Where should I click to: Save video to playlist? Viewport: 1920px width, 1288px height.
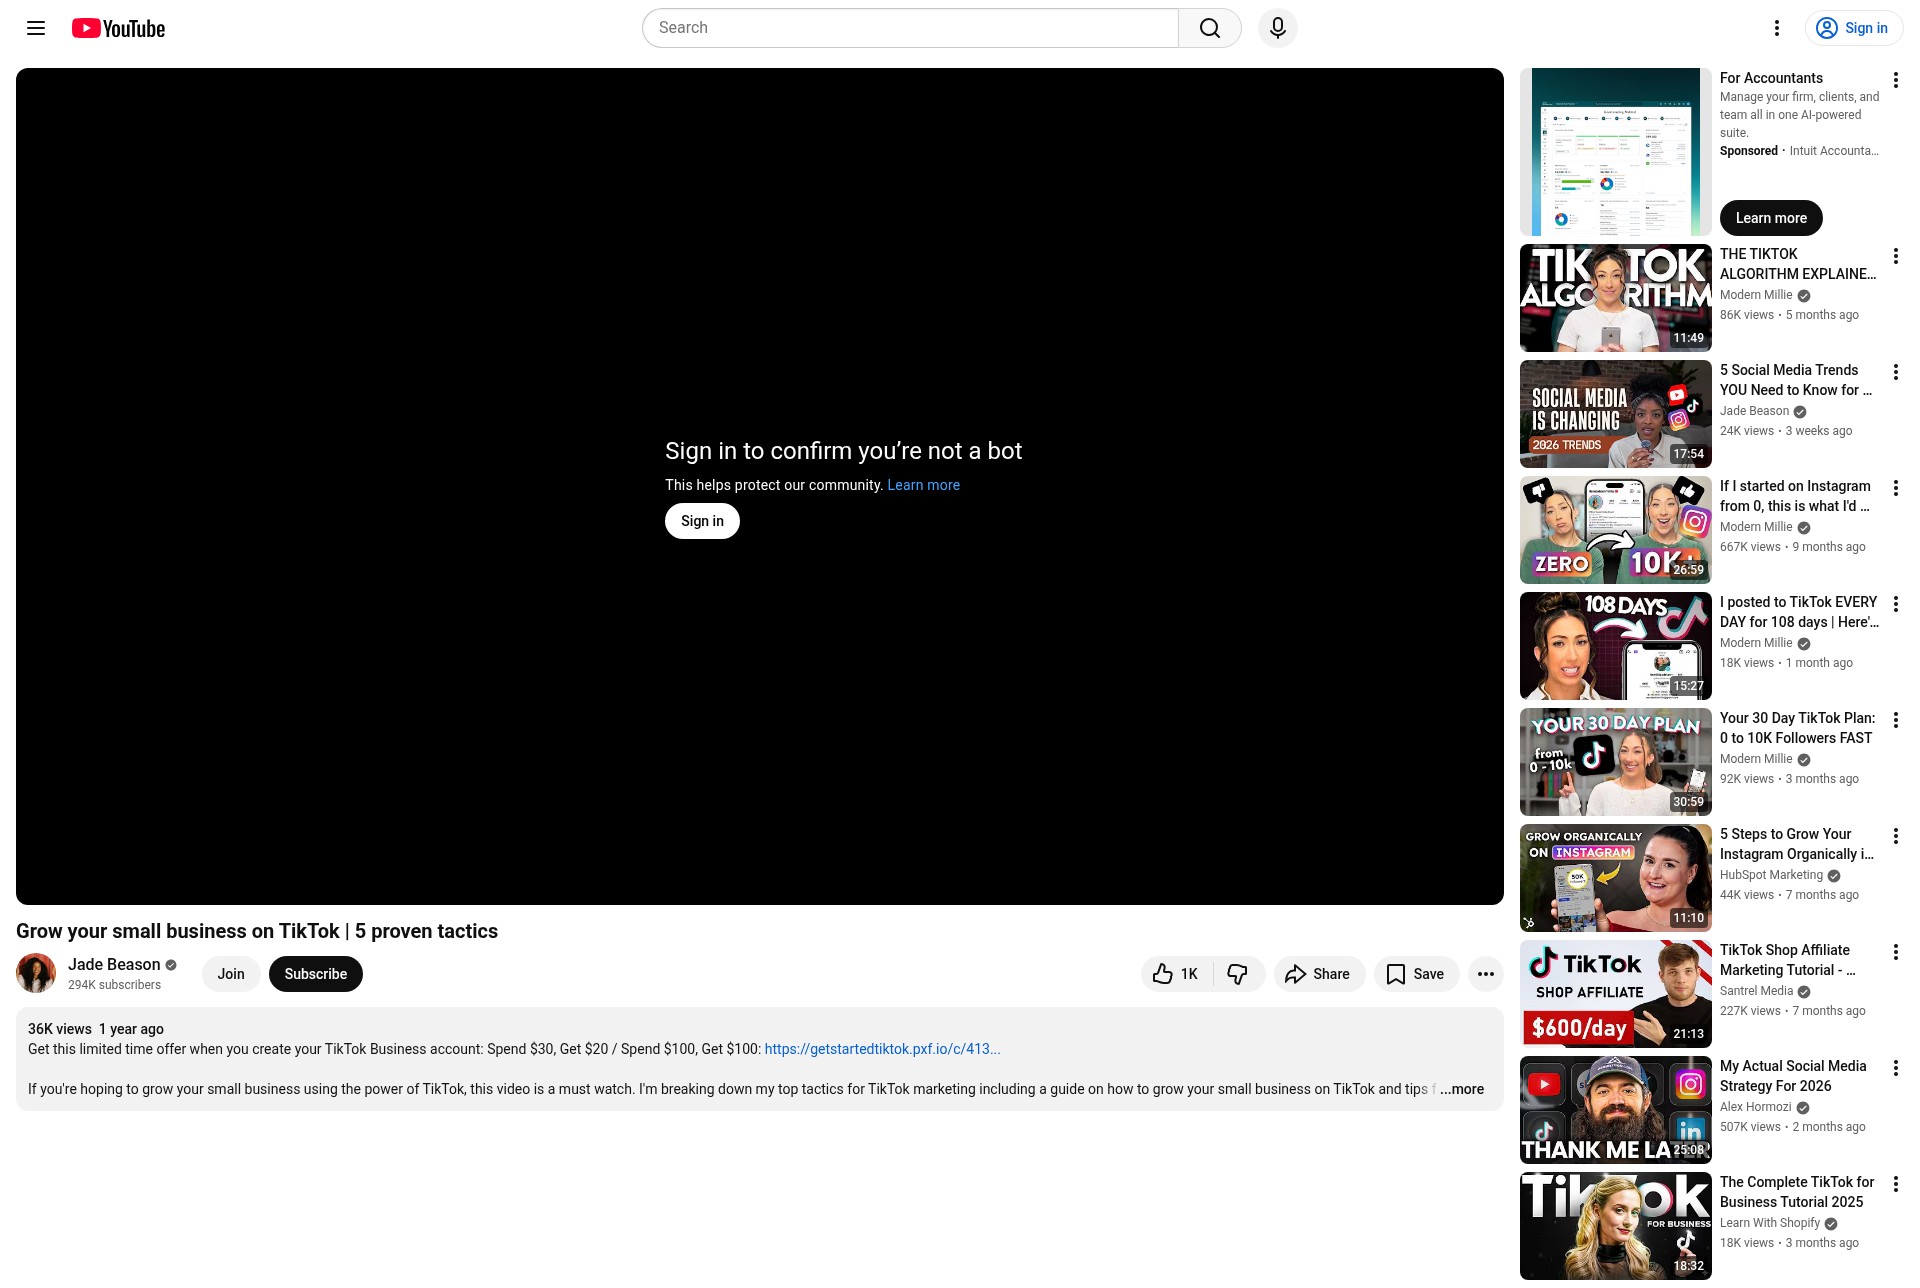point(1416,974)
